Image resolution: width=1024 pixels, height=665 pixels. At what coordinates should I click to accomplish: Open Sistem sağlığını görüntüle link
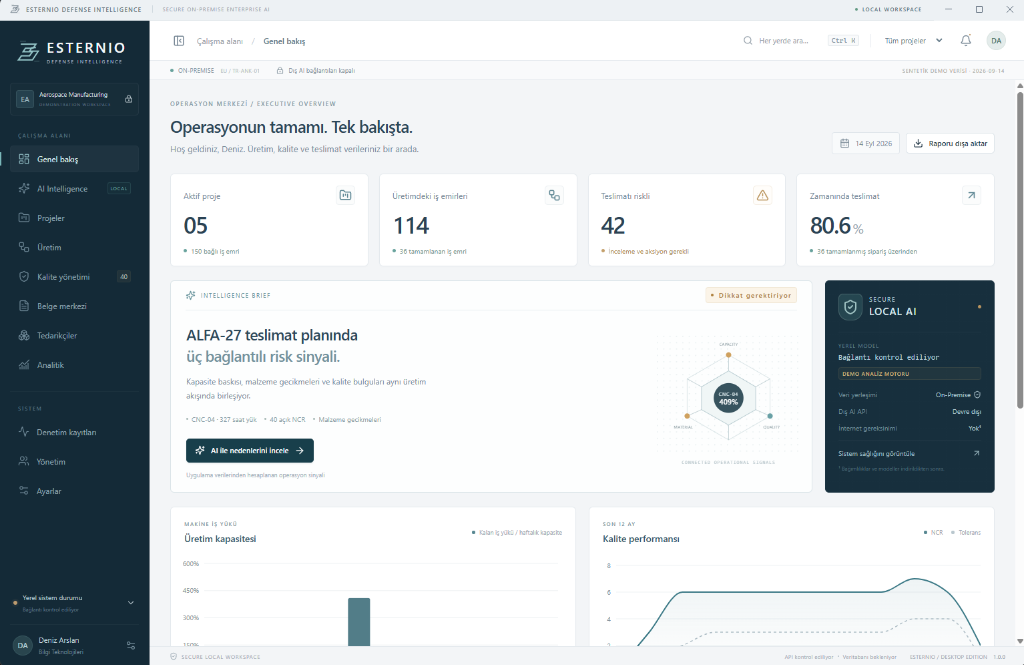coord(909,453)
